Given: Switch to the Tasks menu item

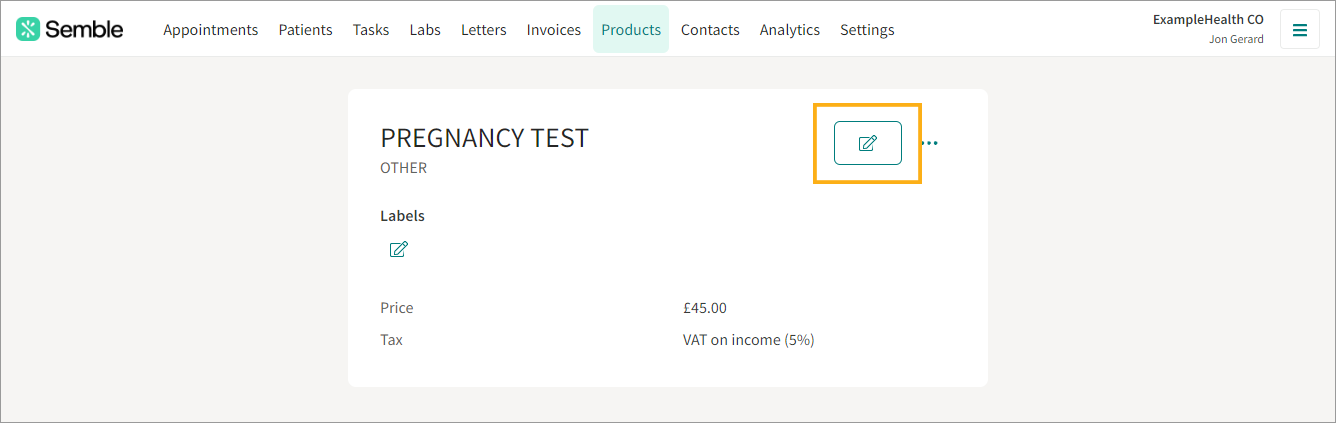Looking at the screenshot, I should point(371,30).
